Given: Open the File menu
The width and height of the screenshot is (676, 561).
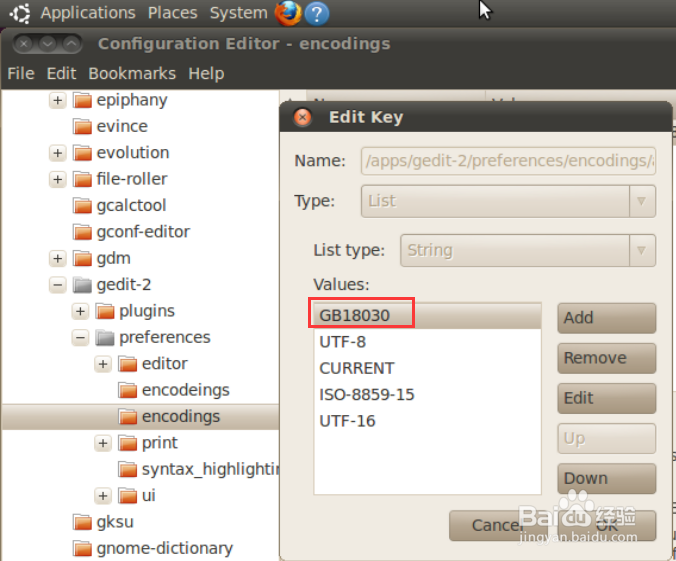Looking at the screenshot, I should pos(21,74).
